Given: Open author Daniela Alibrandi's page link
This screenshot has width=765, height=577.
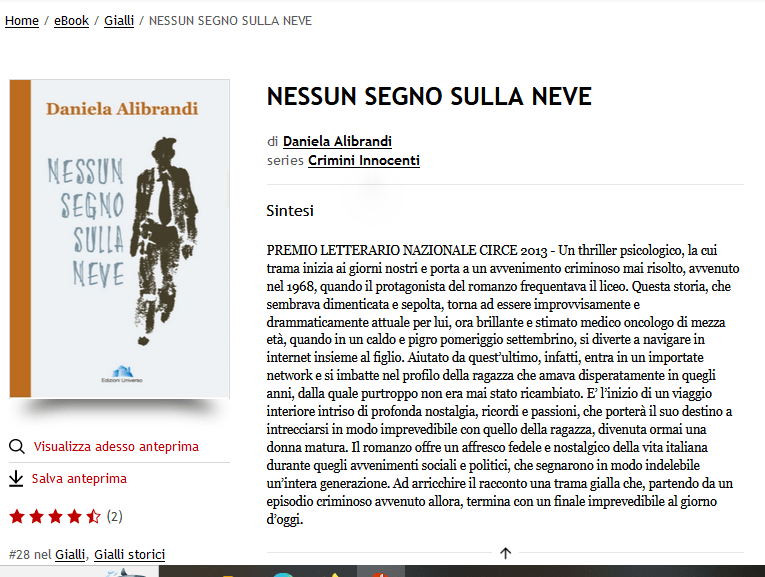Looking at the screenshot, I should 337,141.
